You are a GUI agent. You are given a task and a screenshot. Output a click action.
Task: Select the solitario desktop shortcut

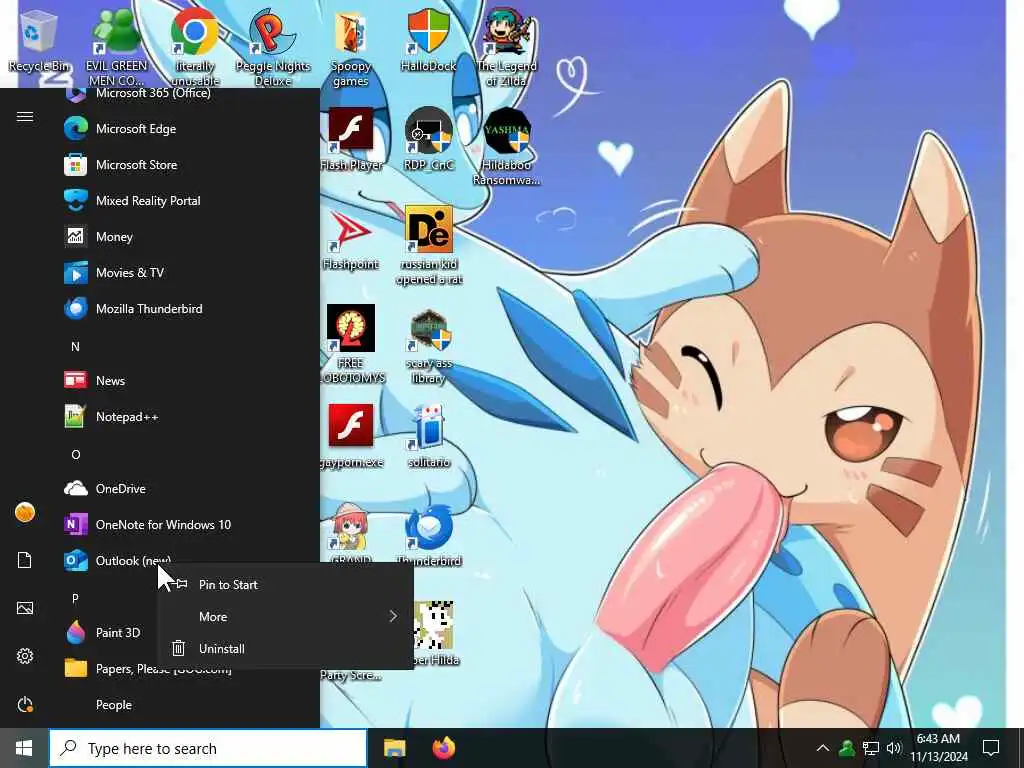[x=428, y=436]
